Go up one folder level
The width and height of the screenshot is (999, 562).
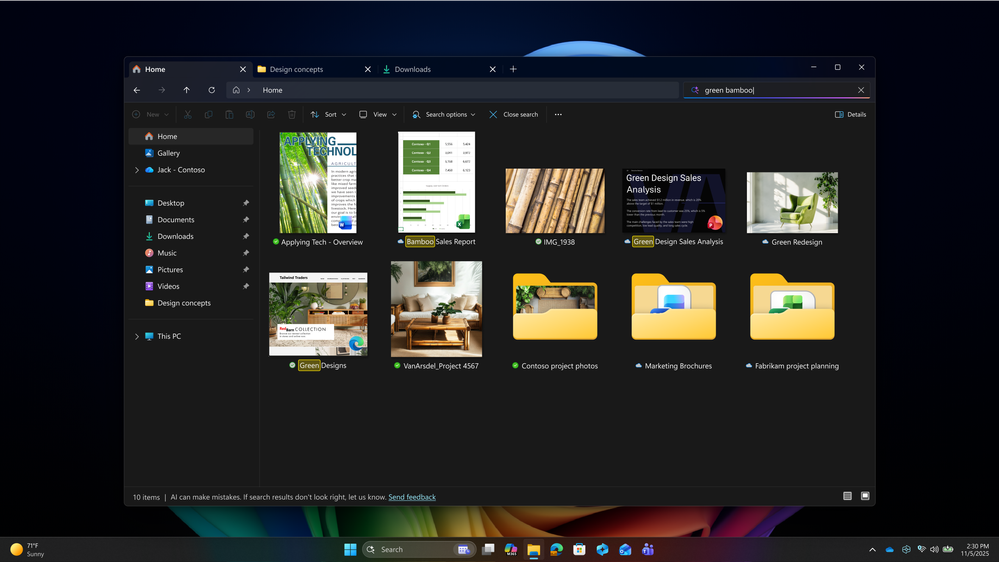[186, 90]
